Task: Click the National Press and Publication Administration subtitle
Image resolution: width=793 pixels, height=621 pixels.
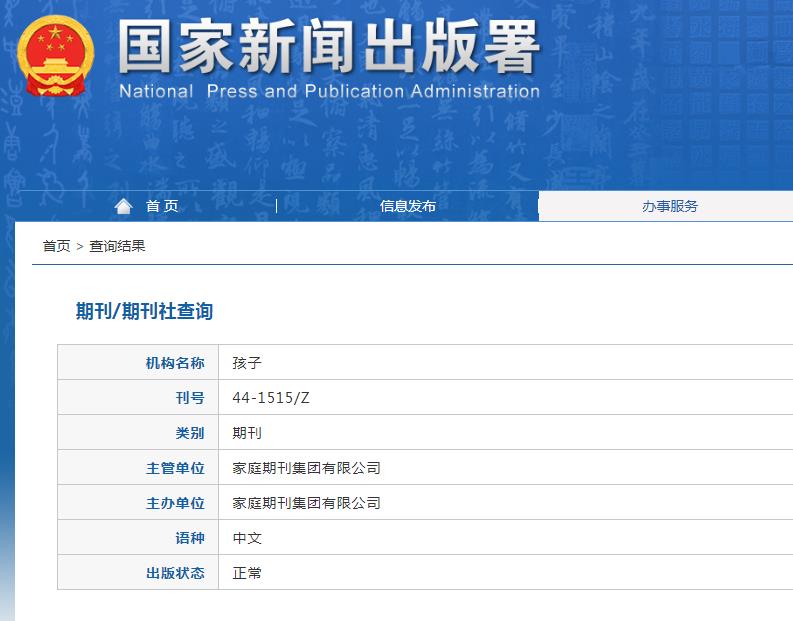Action: tap(329, 92)
